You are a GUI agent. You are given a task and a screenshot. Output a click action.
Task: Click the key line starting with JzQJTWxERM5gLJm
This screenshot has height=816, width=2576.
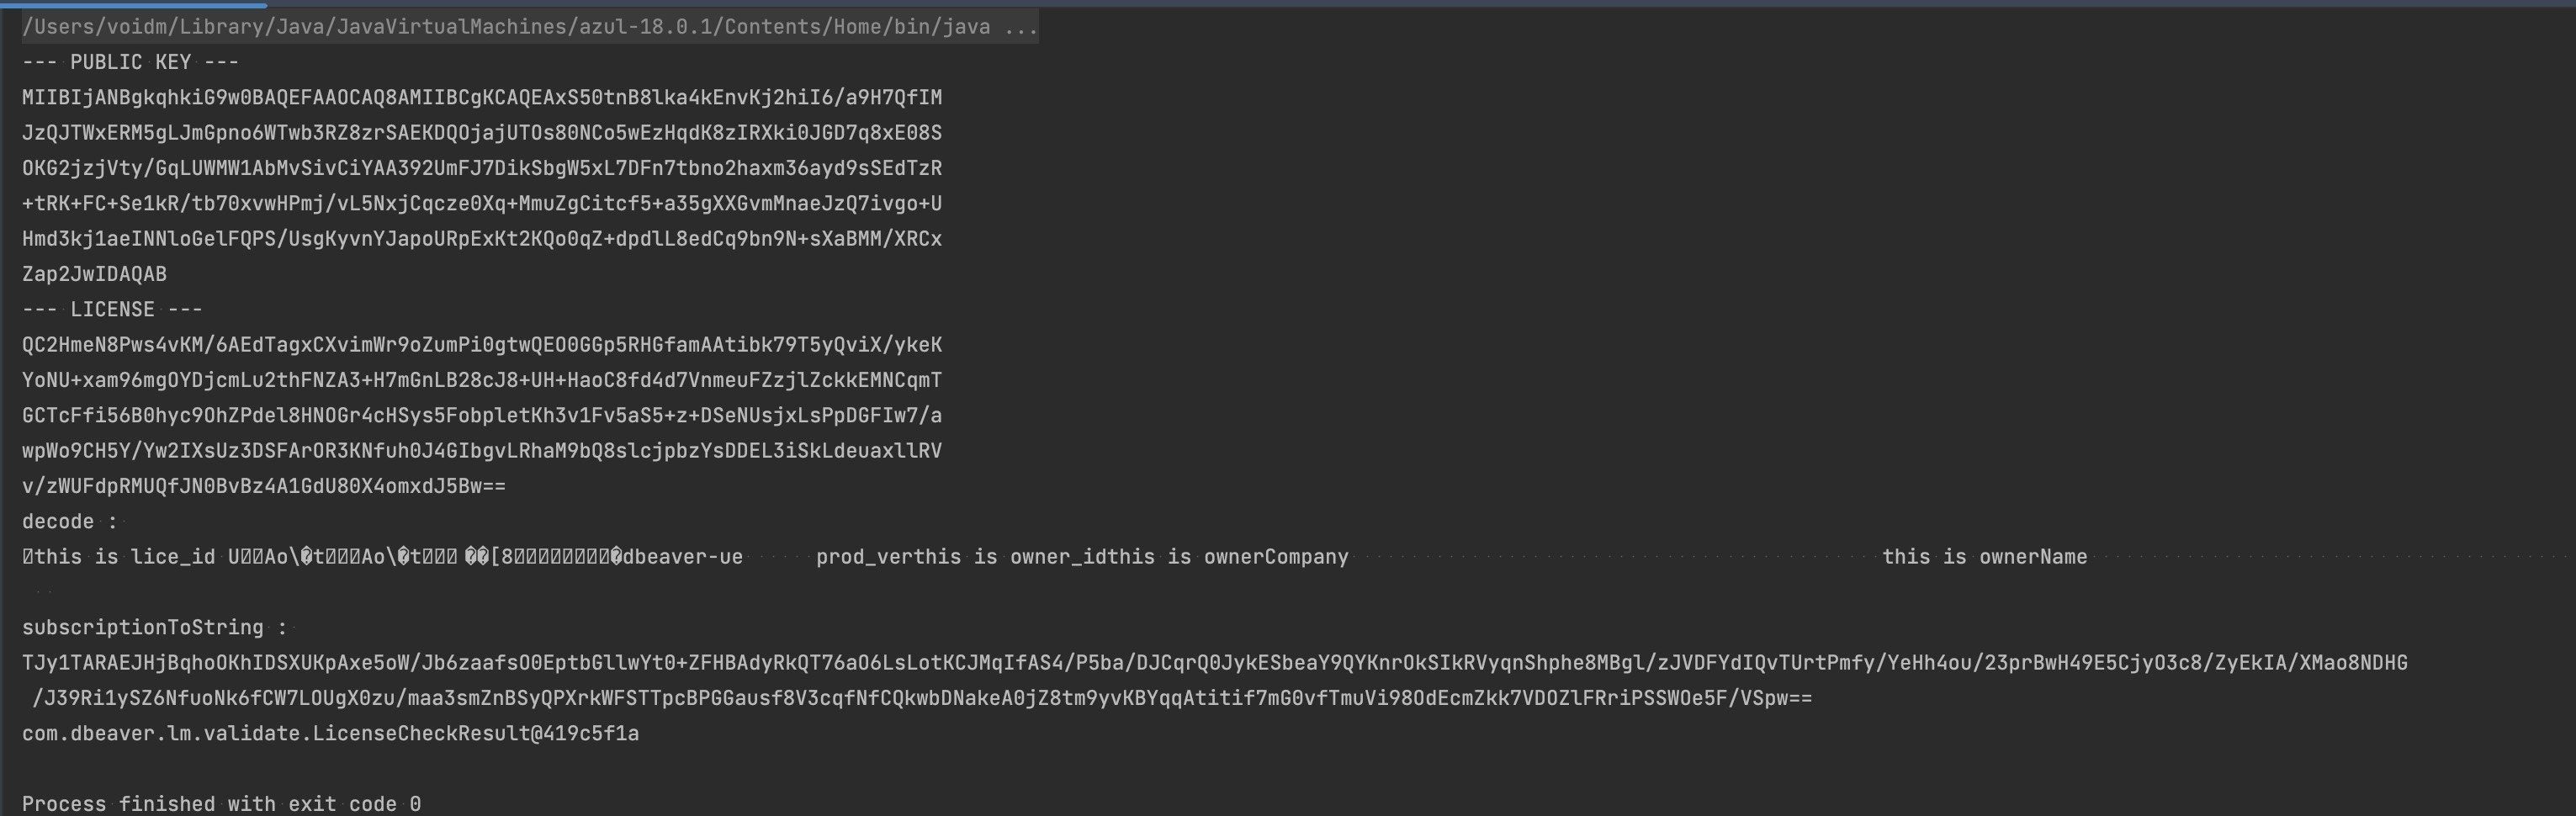482,133
